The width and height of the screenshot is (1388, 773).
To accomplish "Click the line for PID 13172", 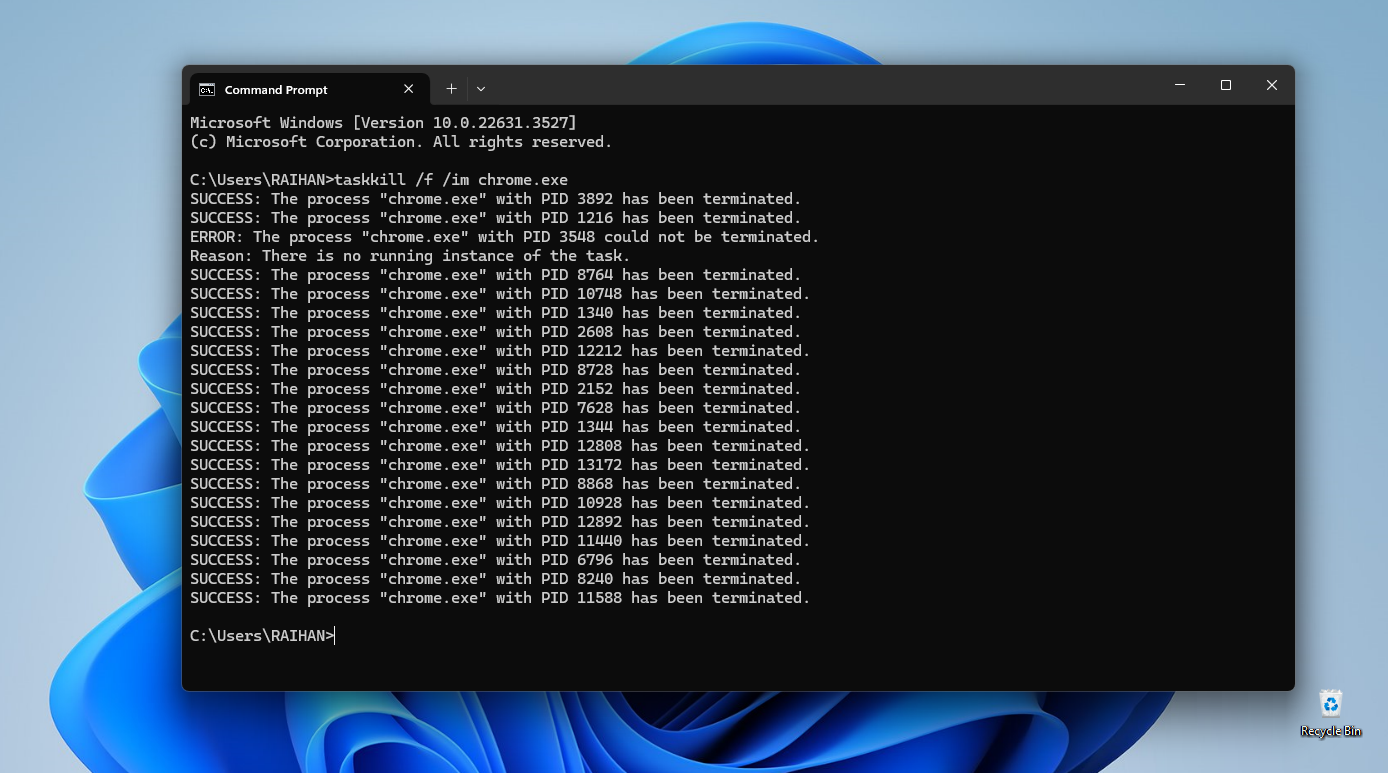I will tap(500, 465).
